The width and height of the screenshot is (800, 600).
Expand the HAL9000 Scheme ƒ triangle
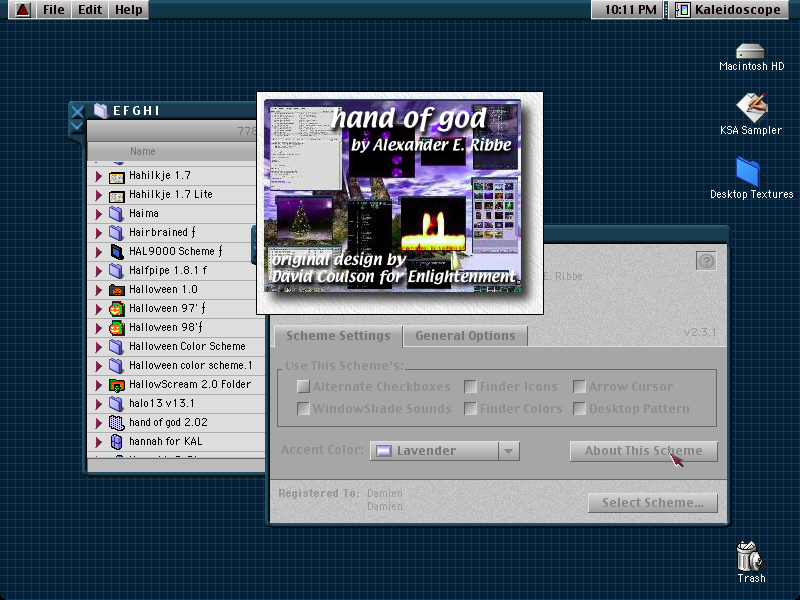[x=98, y=252]
